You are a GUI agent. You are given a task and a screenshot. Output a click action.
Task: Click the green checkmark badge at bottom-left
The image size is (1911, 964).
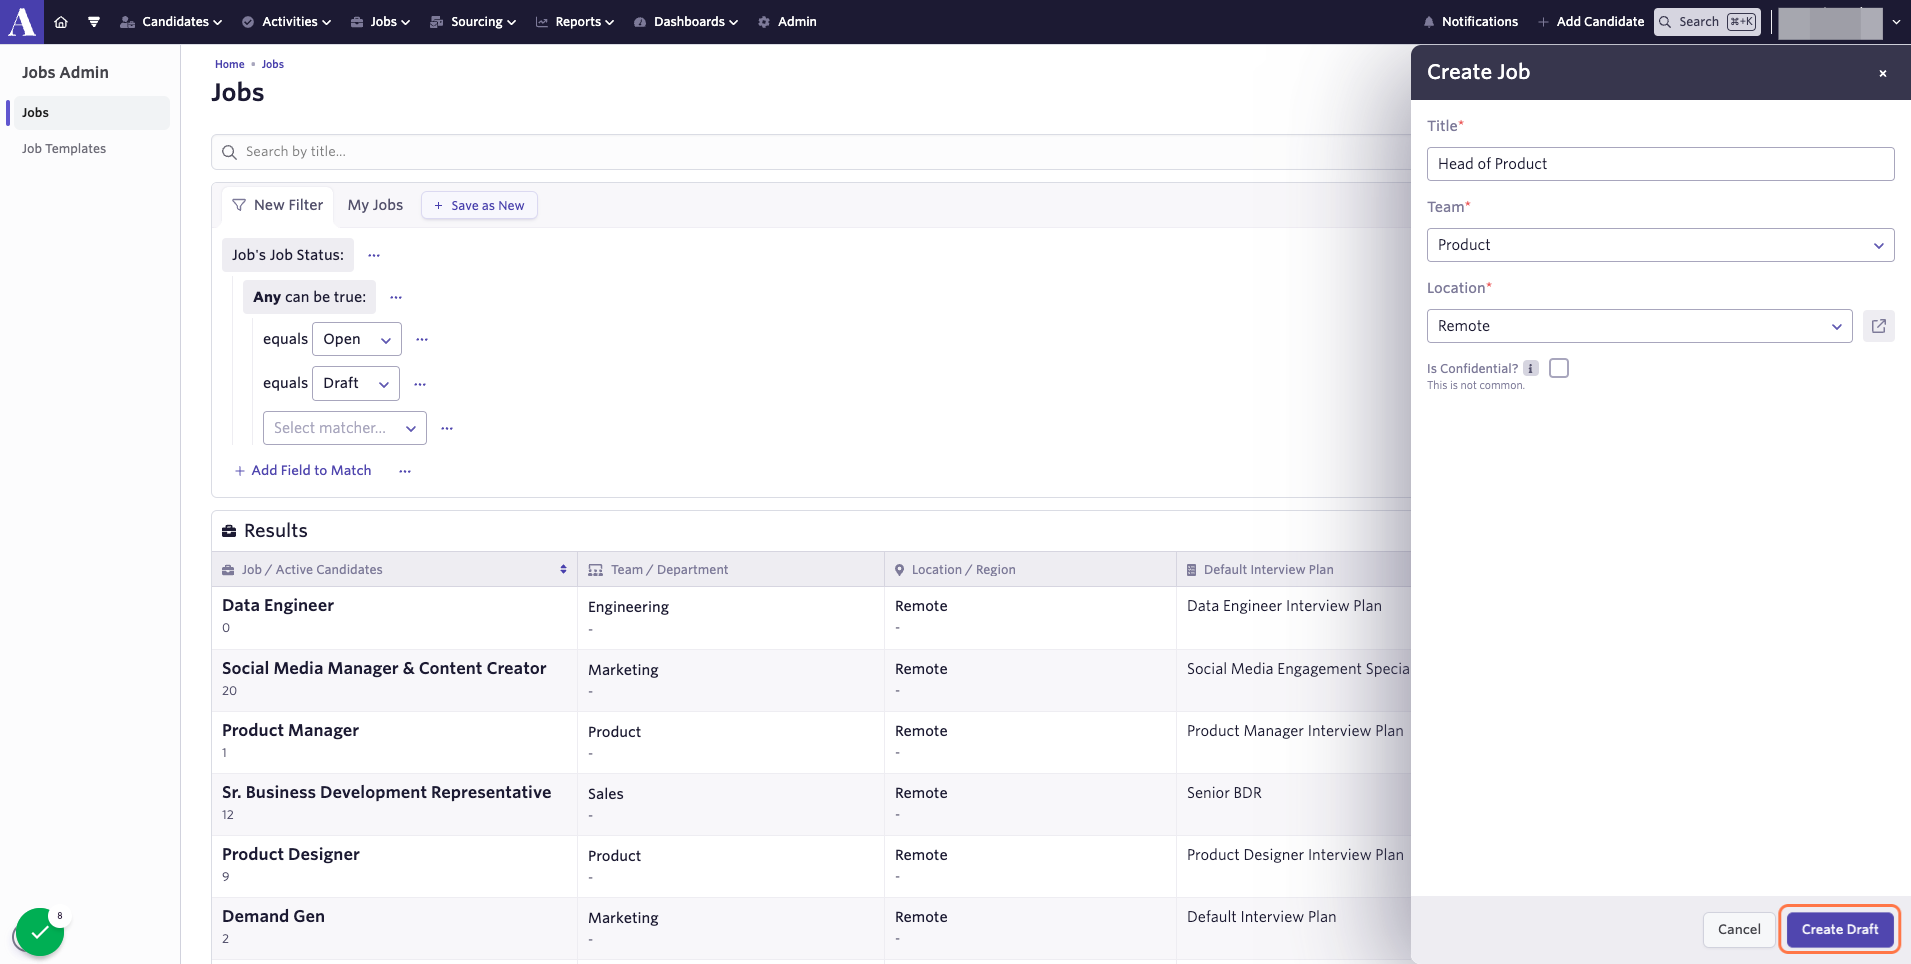[x=40, y=932]
